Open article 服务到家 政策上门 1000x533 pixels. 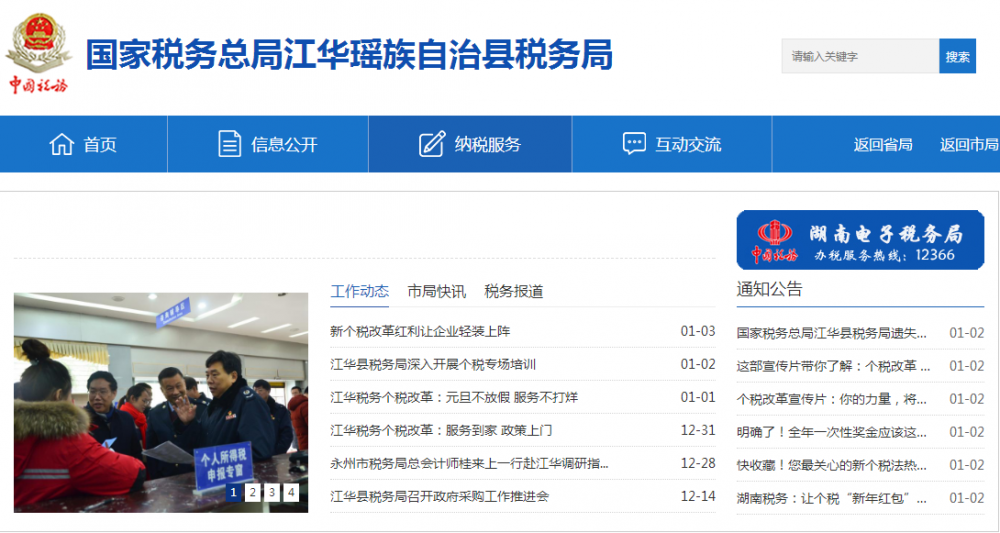coord(441,430)
